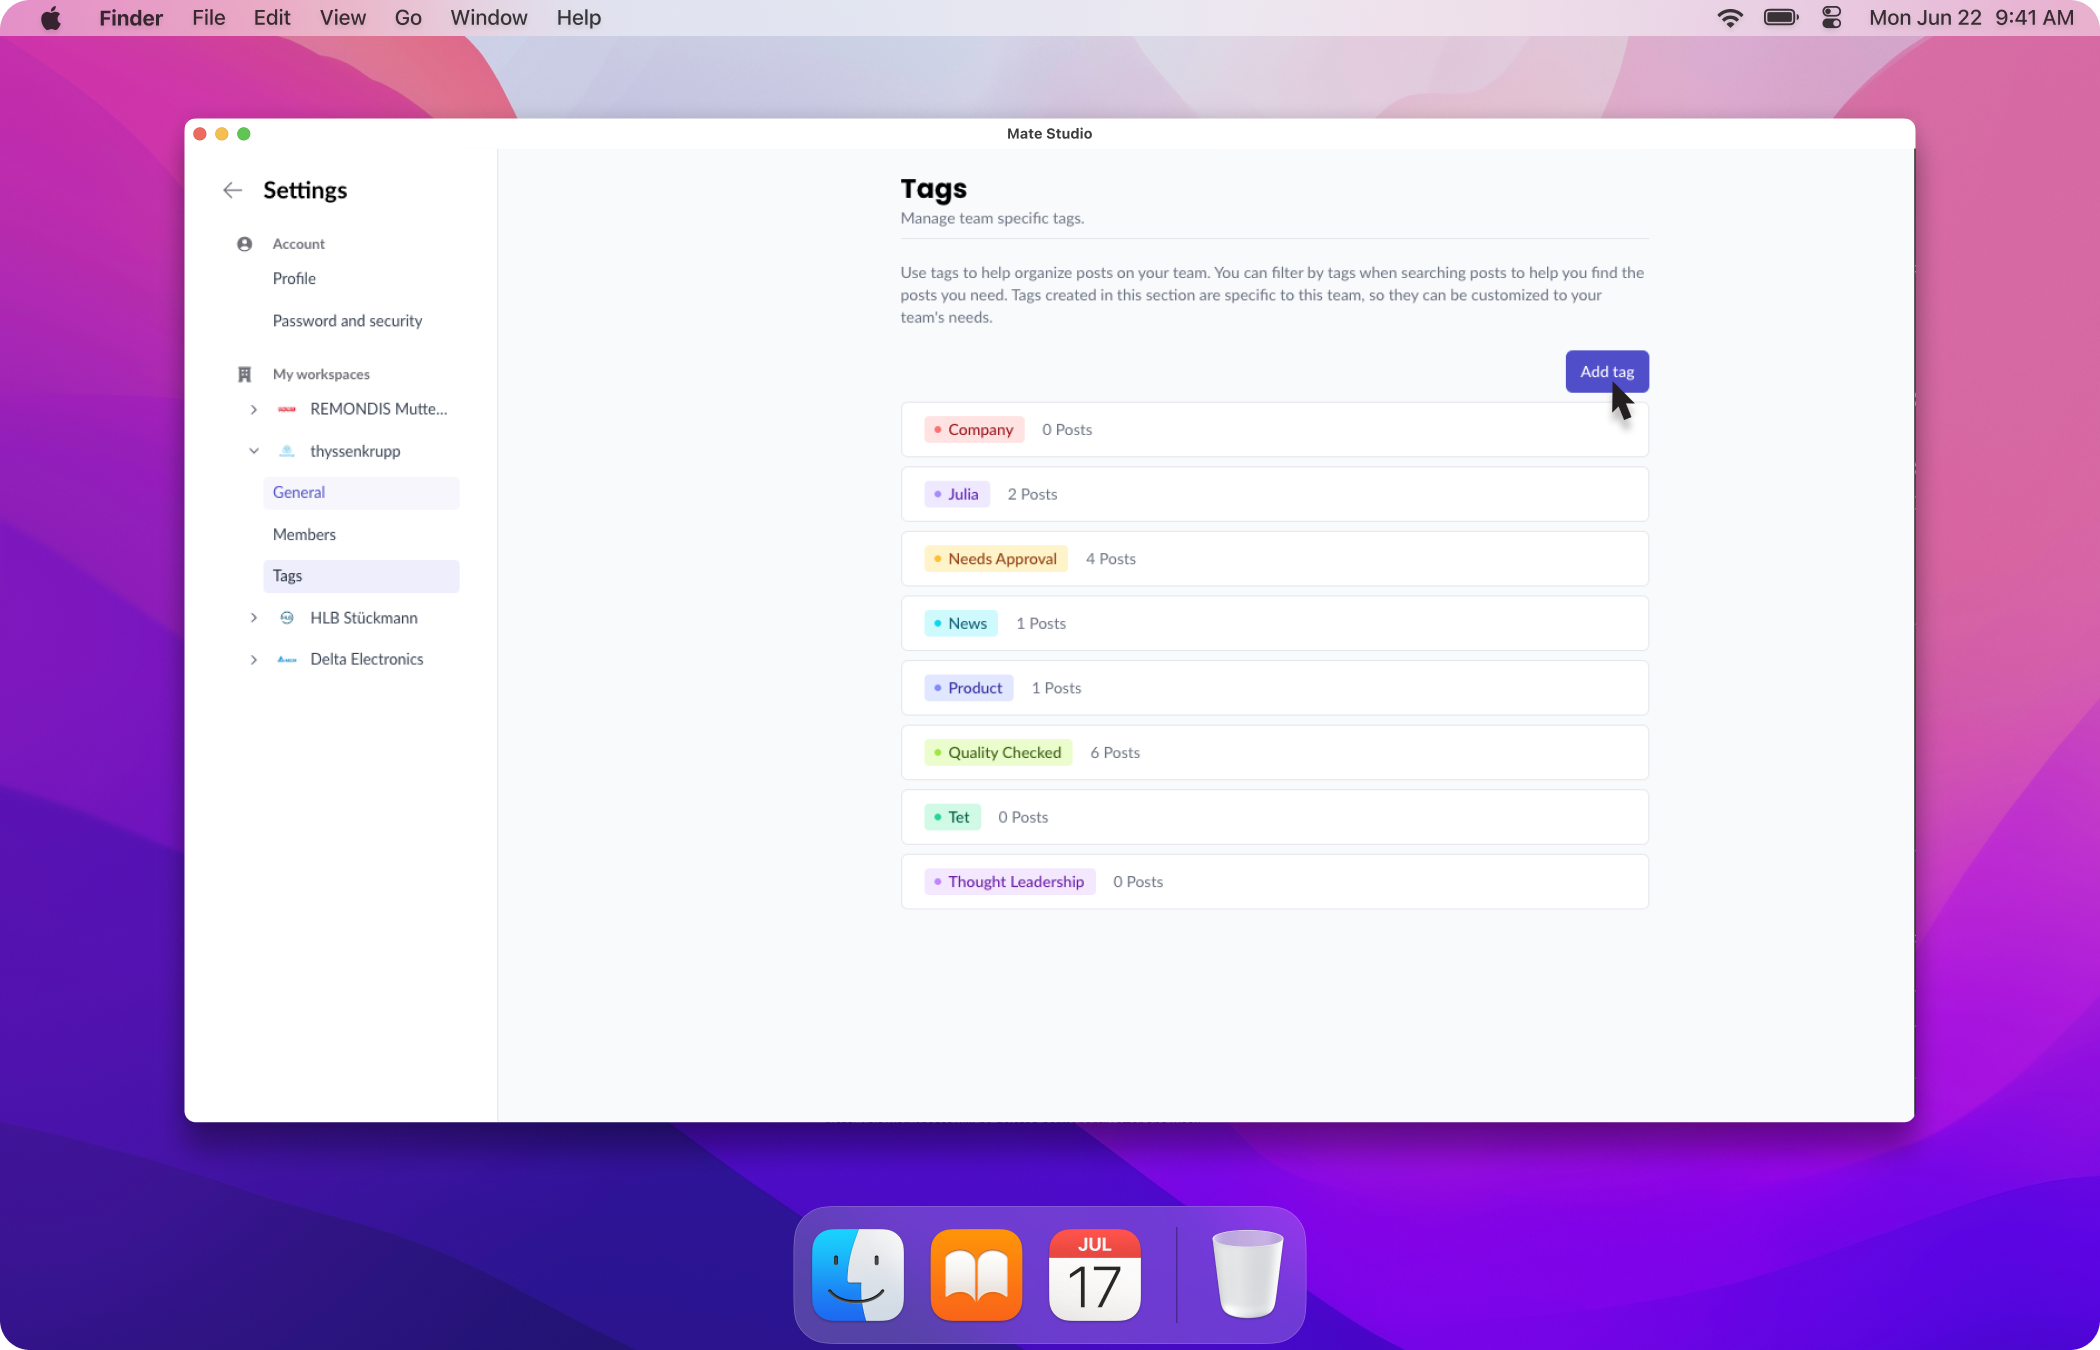Click the Add tag button
Image resolution: width=2100 pixels, height=1350 pixels.
pyautogui.click(x=1606, y=372)
